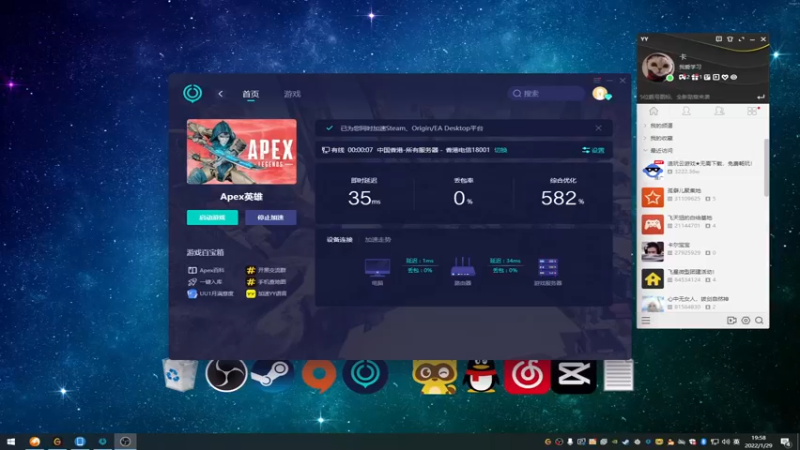Click the enter arrow in YY channel input

pos(761,97)
